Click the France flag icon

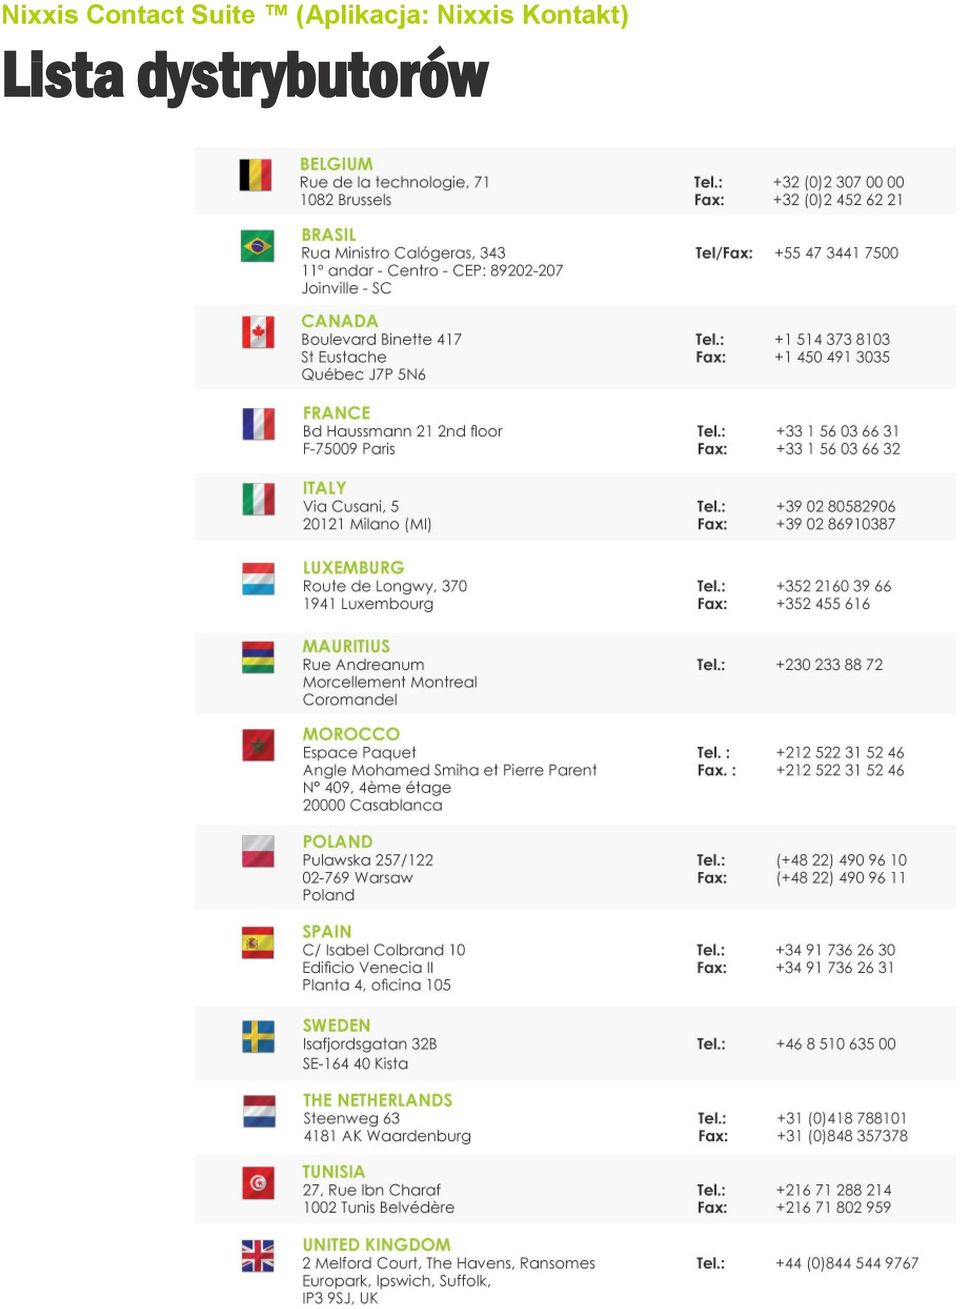pos(258,424)
